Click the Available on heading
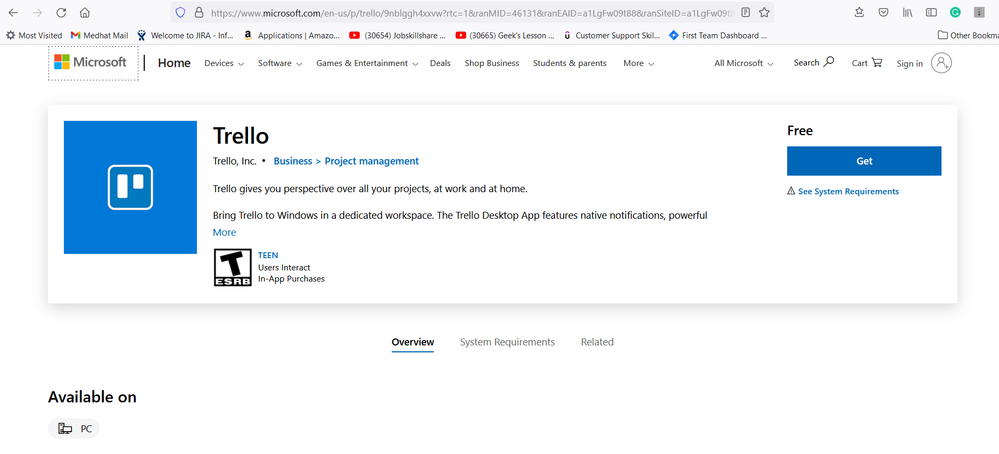This screenshot has height=454, width=999. point(92,397)
